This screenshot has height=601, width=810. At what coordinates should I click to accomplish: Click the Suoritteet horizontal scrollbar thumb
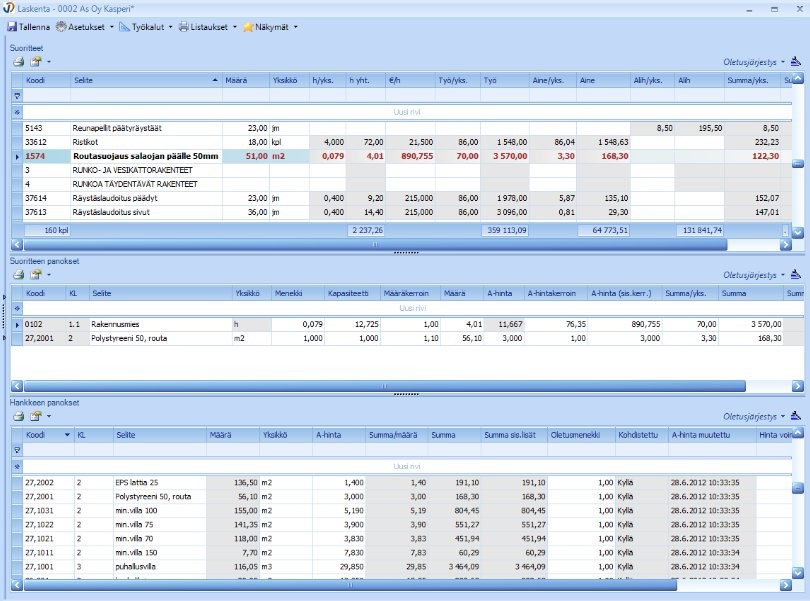(376, 244)
